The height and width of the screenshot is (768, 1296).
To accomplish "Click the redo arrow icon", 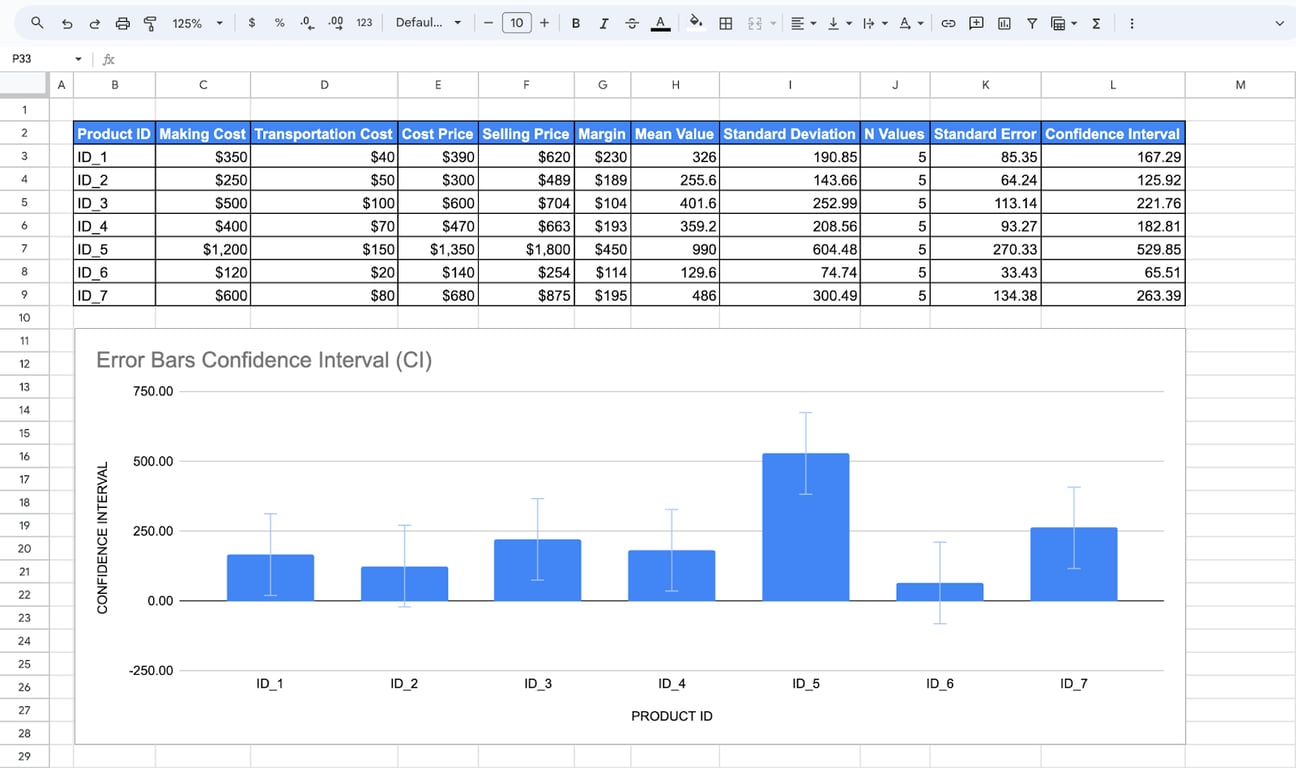I will click(95, 23).
